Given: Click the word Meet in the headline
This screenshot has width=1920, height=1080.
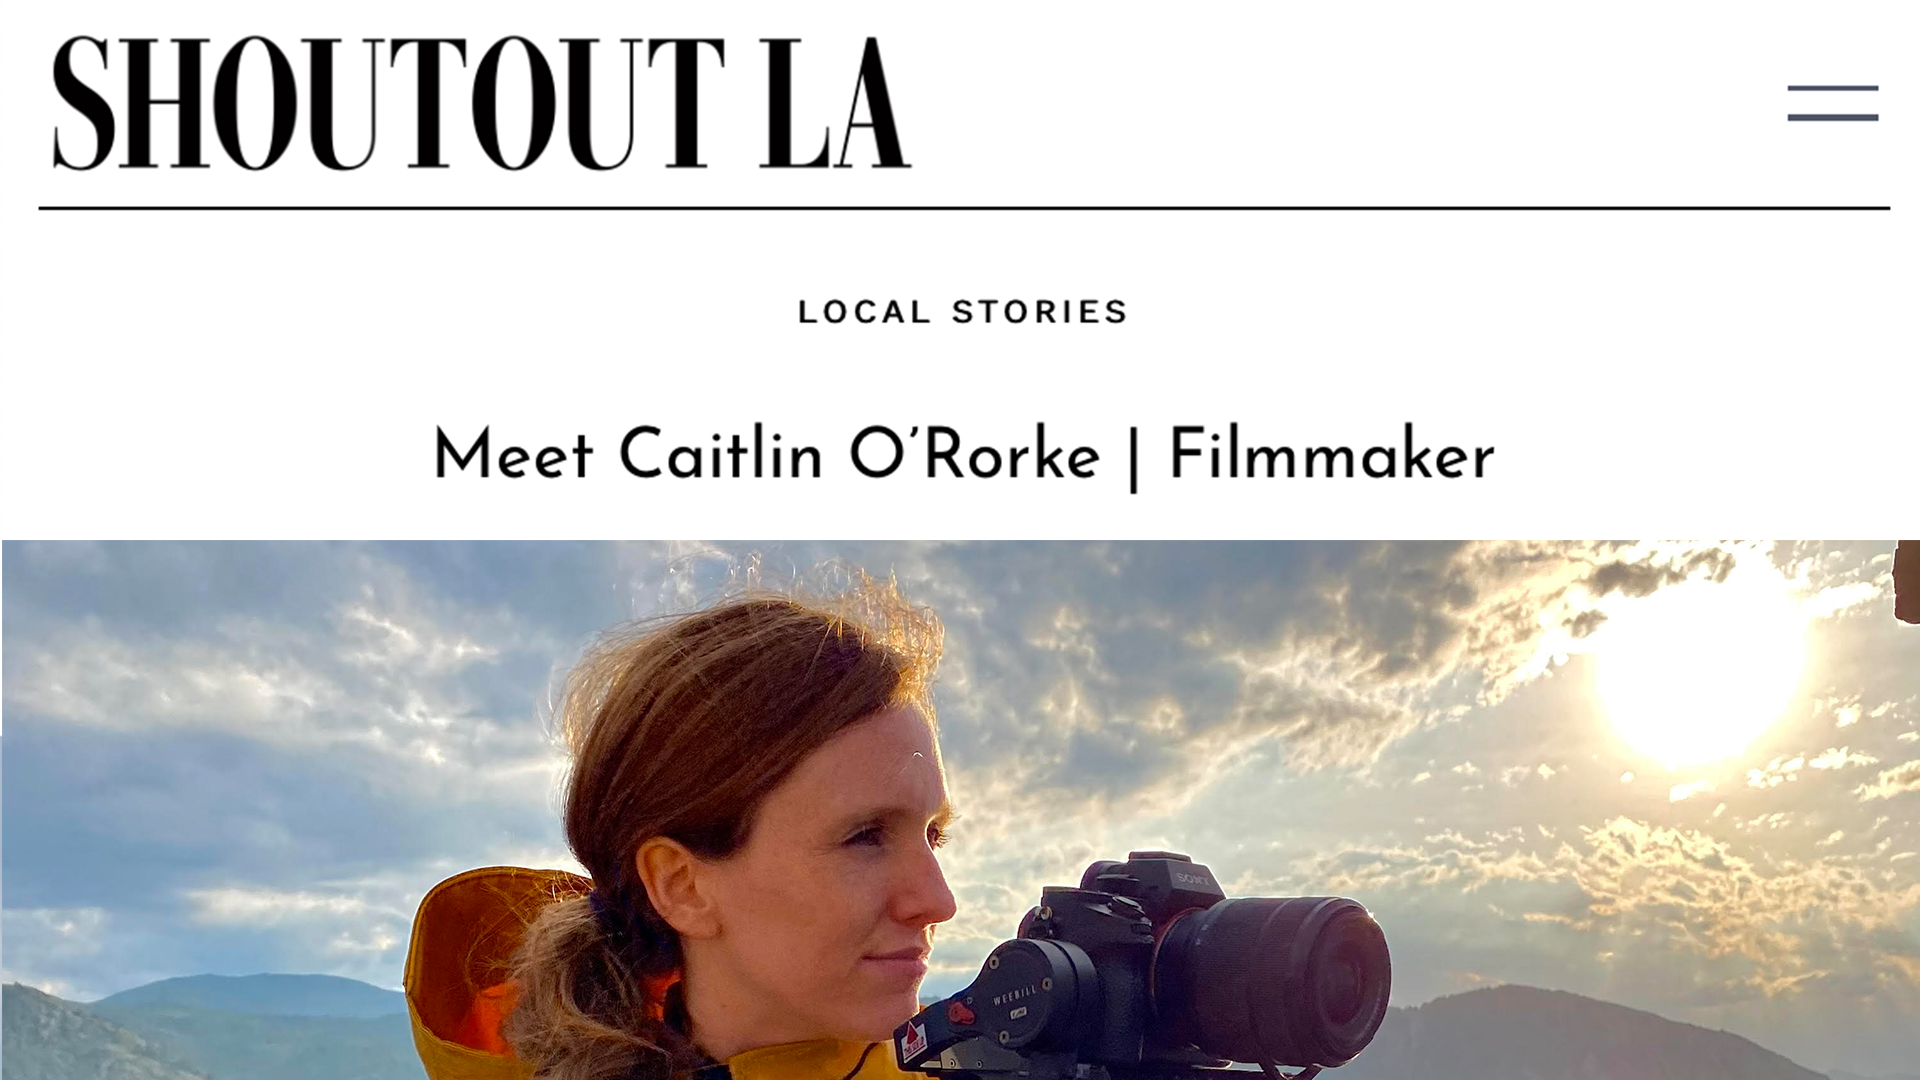Looking at the screenshot, I should 514,455.
